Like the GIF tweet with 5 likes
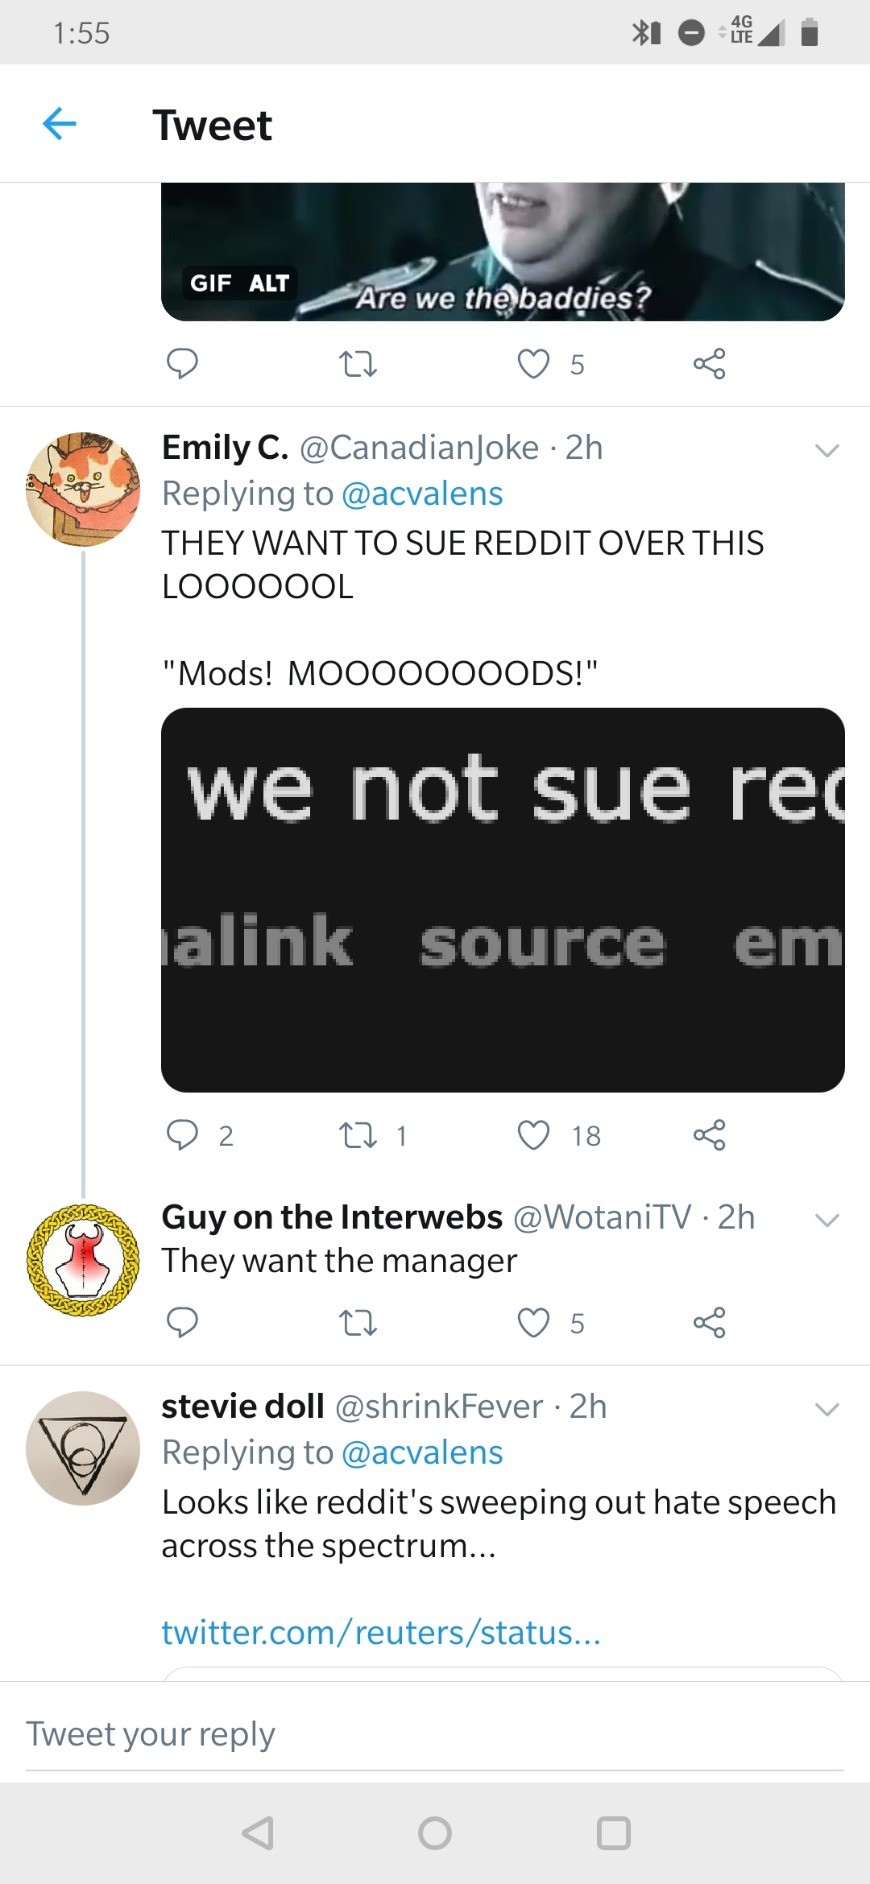870x1884 pixels. pos(533,364)
